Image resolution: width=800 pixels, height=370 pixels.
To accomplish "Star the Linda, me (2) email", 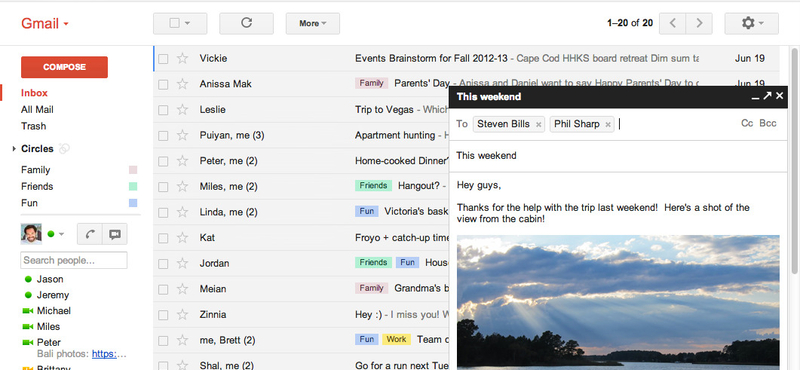I will [182, 212].
